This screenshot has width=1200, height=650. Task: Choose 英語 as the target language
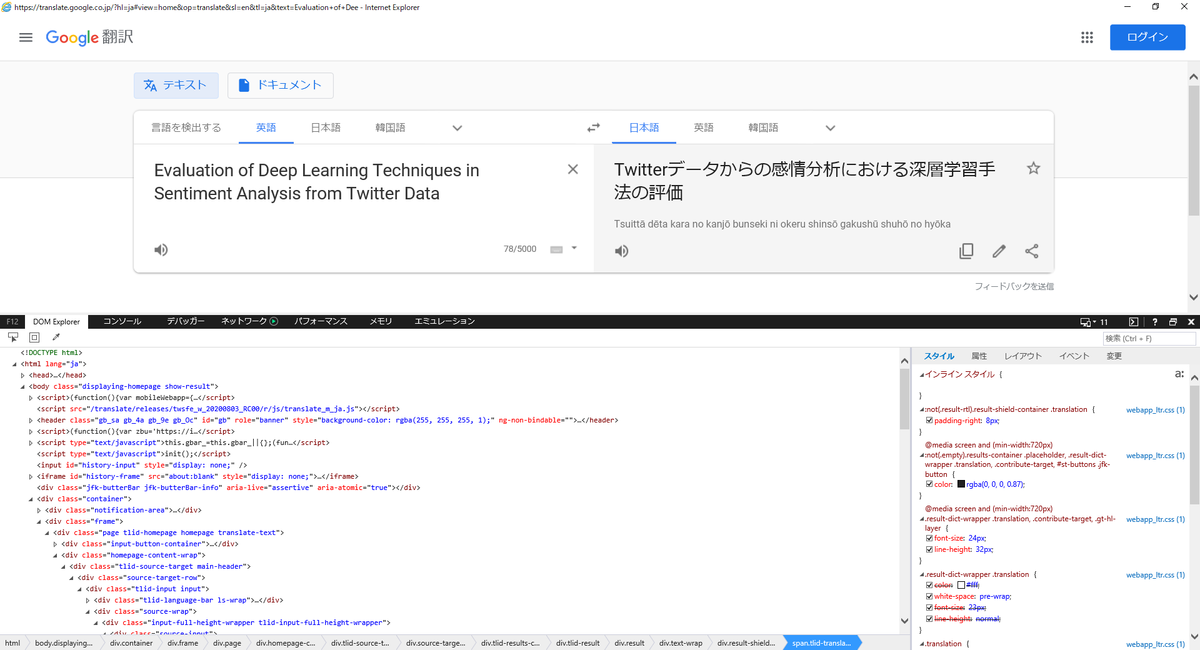(x=704, y=128)
